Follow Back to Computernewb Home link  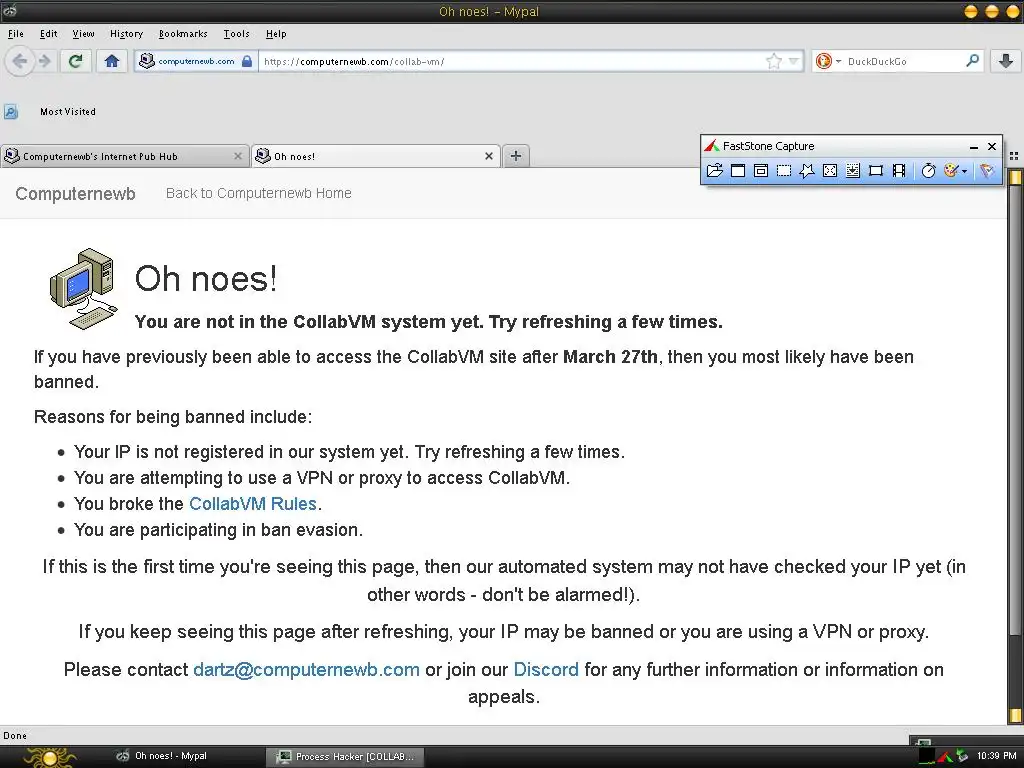pyautogui.click(x=259, y=193)
